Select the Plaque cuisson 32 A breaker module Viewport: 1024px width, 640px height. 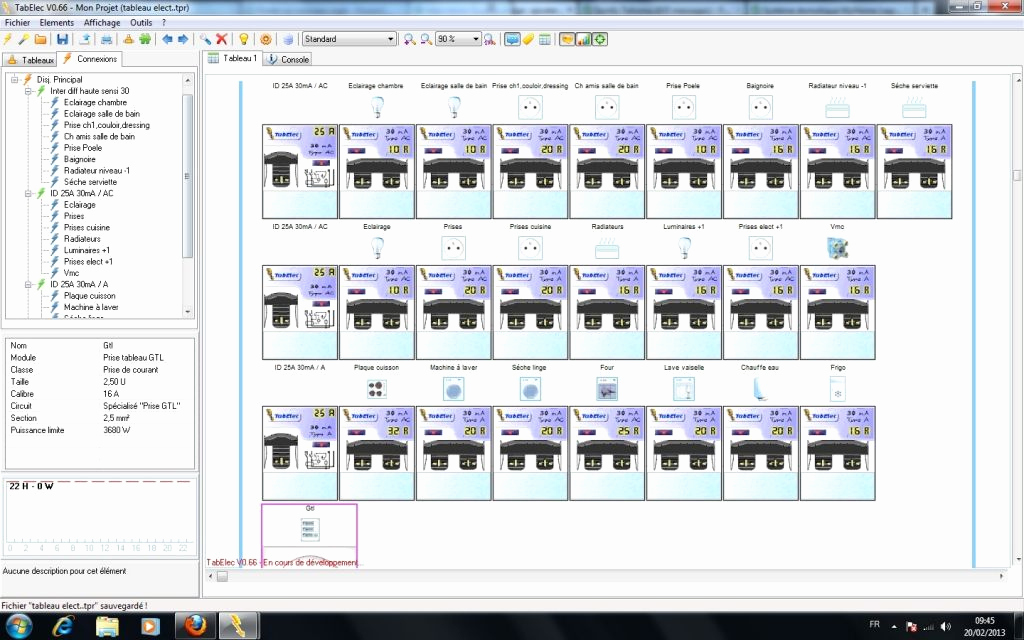[377, 453]
